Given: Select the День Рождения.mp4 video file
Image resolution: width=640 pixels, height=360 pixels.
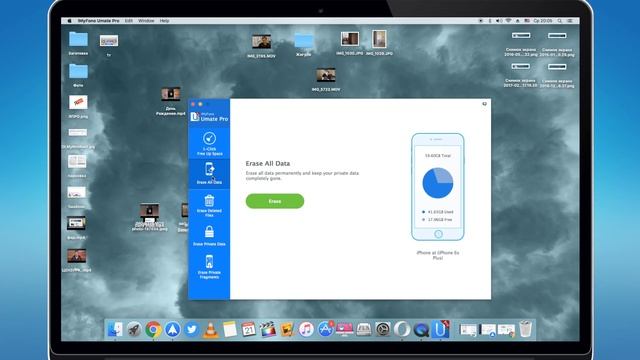Looking at the screenshot, I should tap(171, 101).
